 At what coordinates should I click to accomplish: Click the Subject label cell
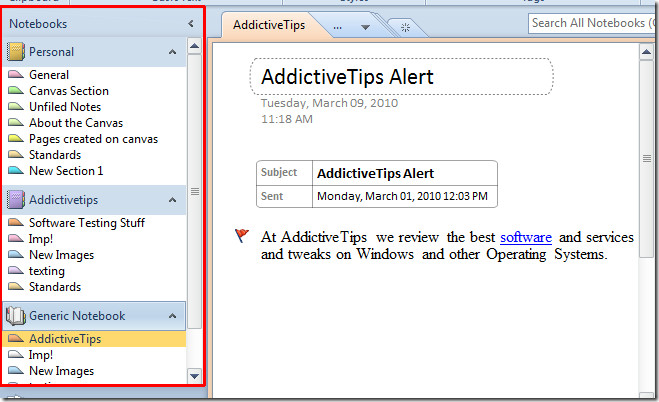(285, 173)
